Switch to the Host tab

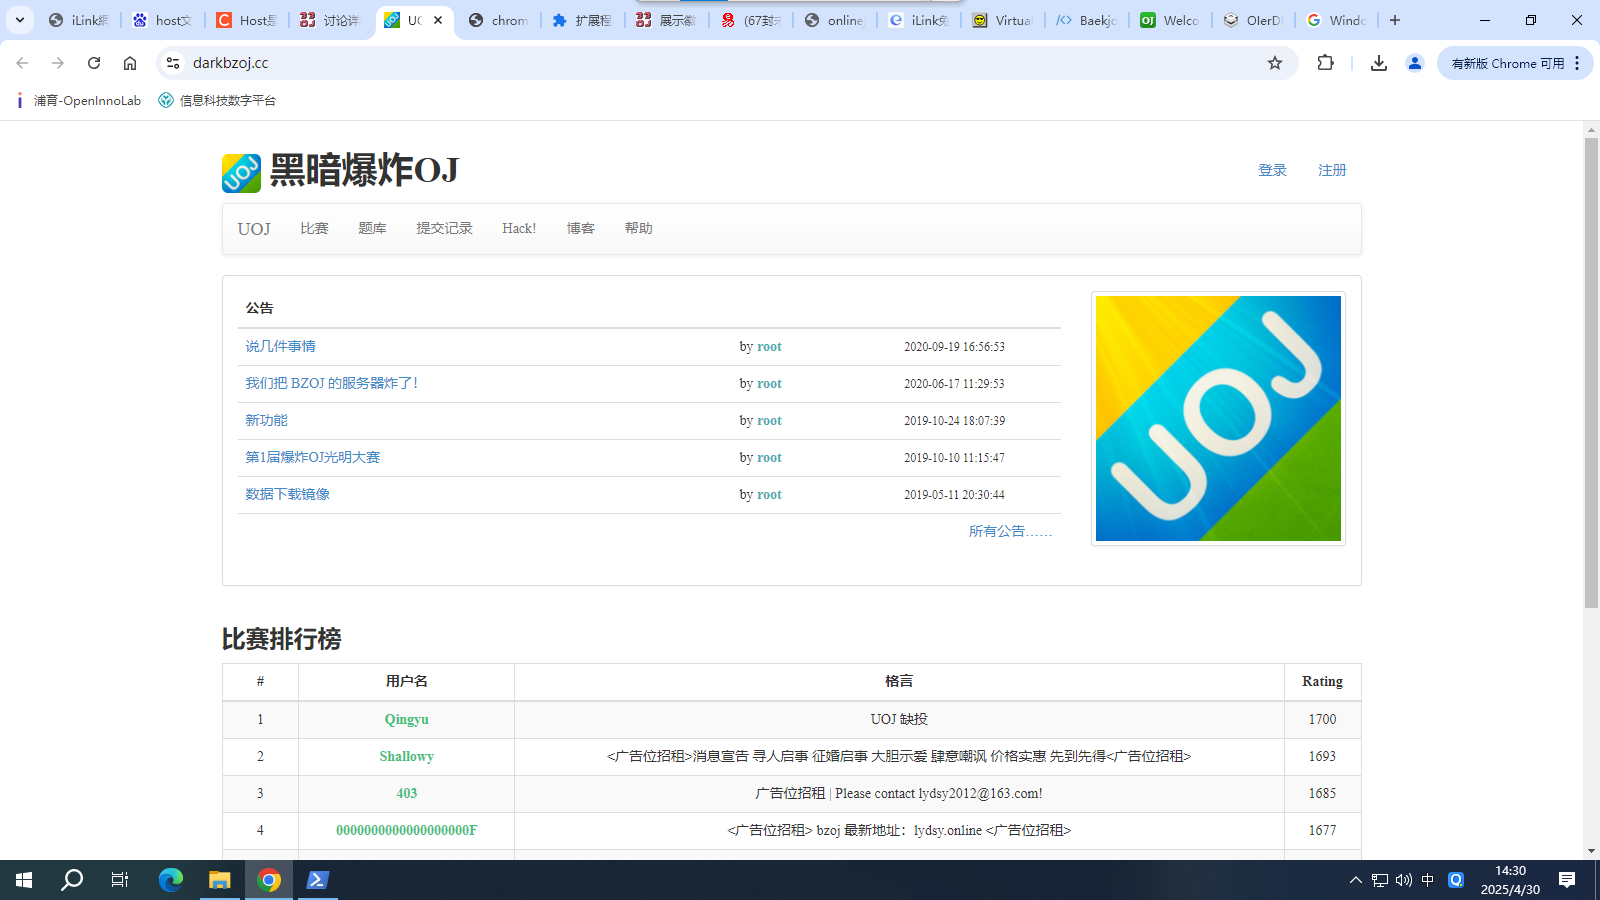click(x=249, y=20)
